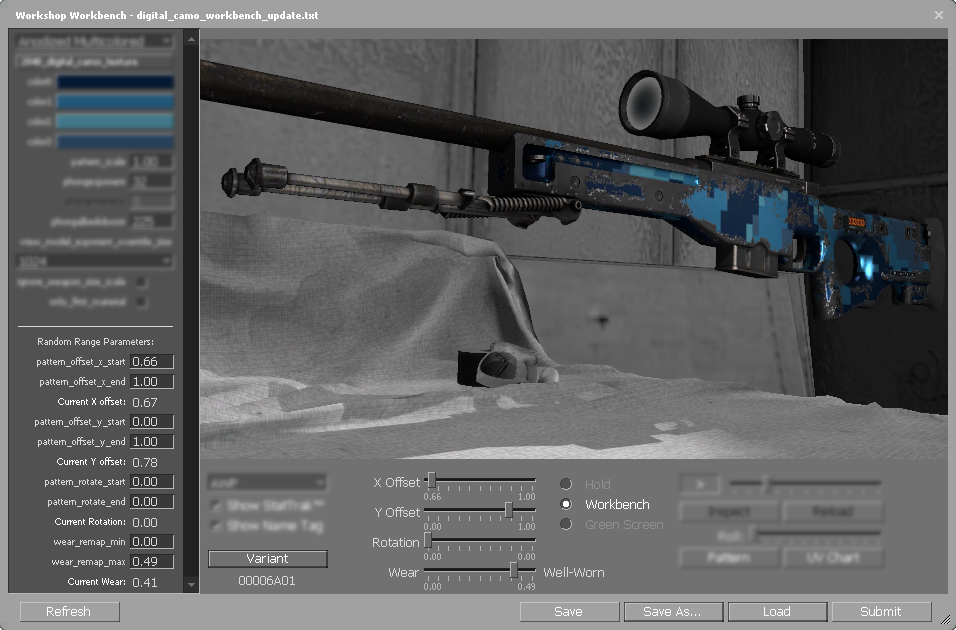Click the Save As... button
This screenshot has width=956, height=630.
point(673,612)
